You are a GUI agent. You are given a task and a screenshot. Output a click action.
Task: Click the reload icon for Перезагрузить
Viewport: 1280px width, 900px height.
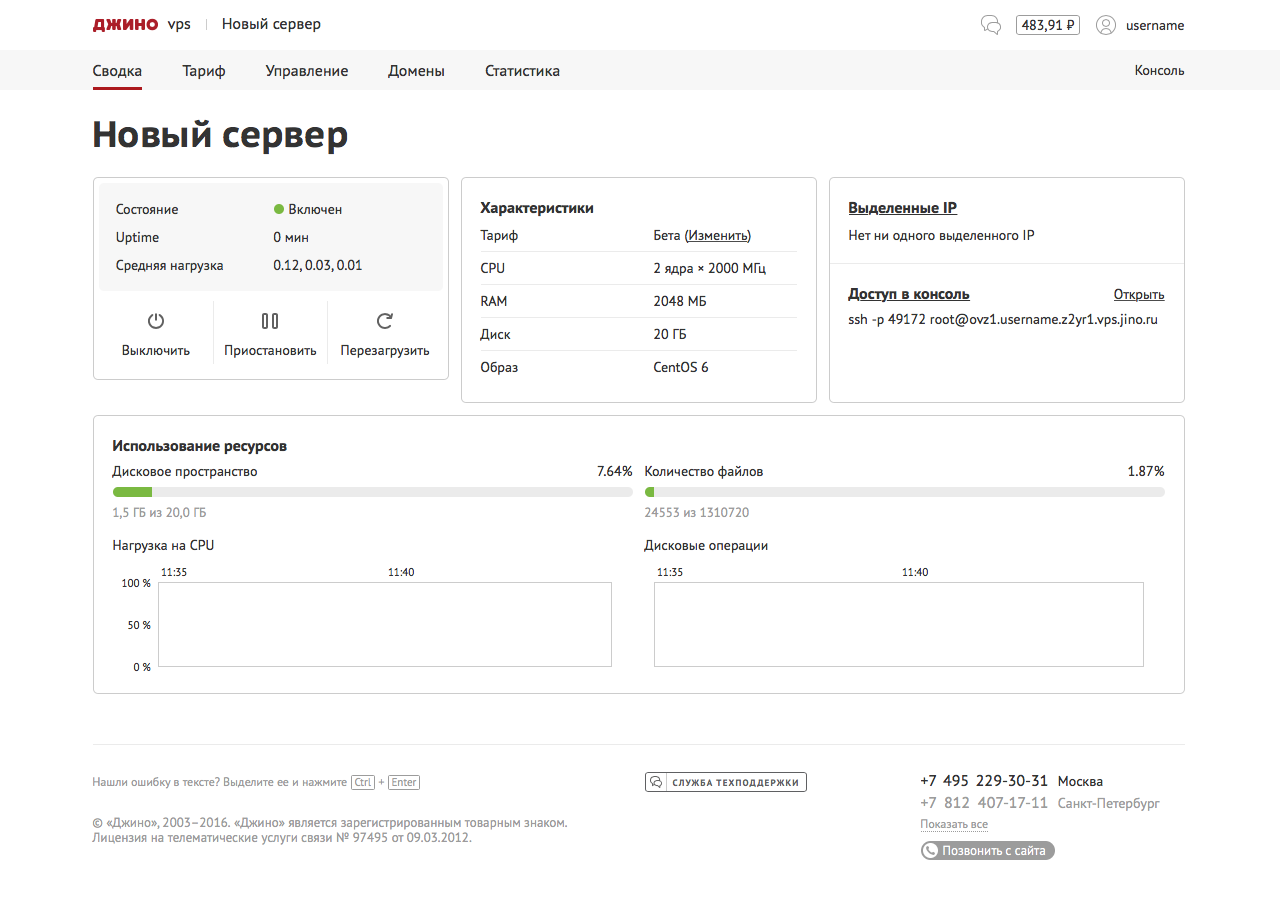(384, 321)
